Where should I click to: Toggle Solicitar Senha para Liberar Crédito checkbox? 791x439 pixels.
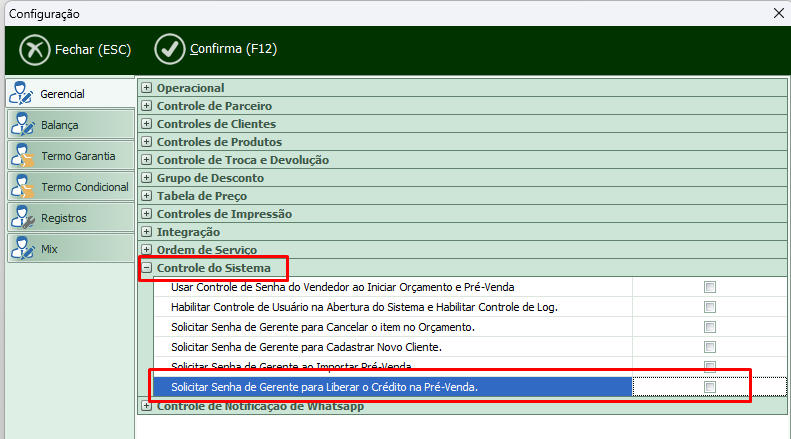[710, 387]
